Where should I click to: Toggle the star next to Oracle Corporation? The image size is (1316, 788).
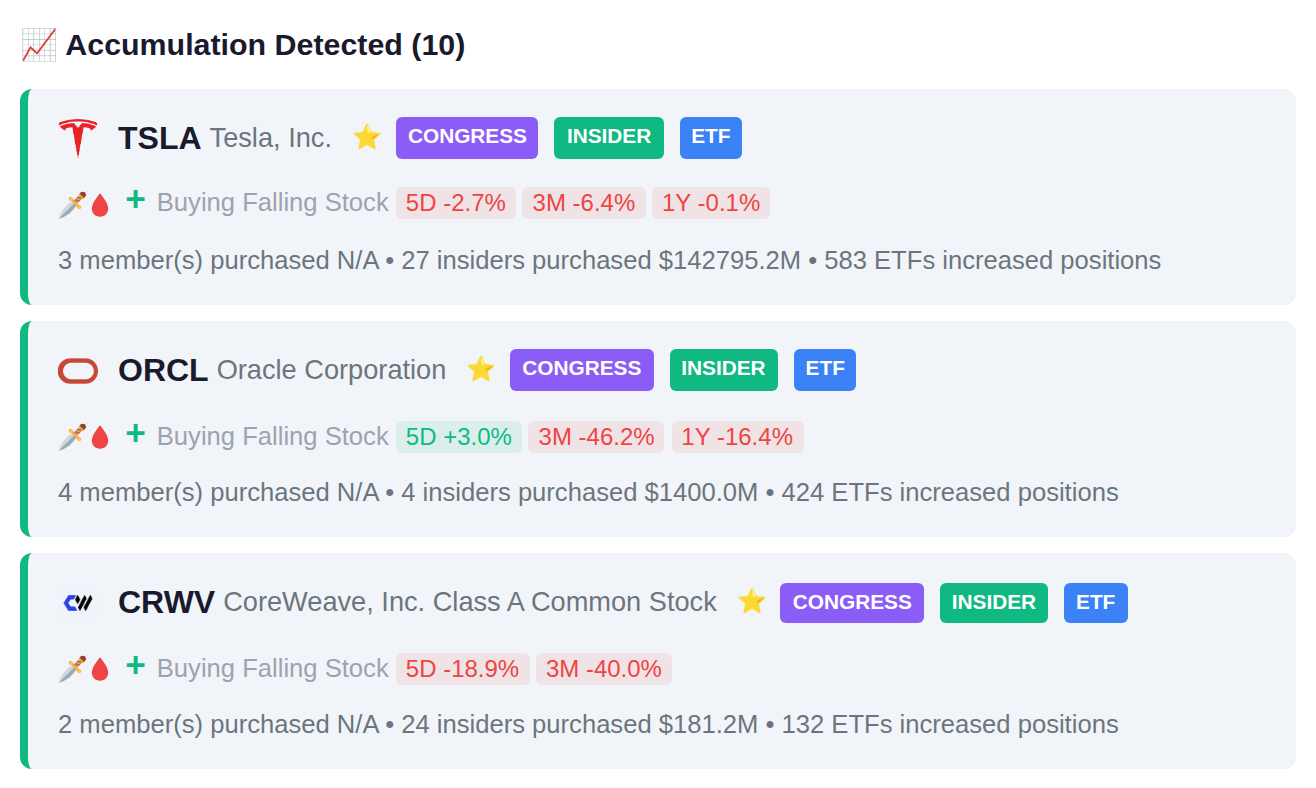481,369
